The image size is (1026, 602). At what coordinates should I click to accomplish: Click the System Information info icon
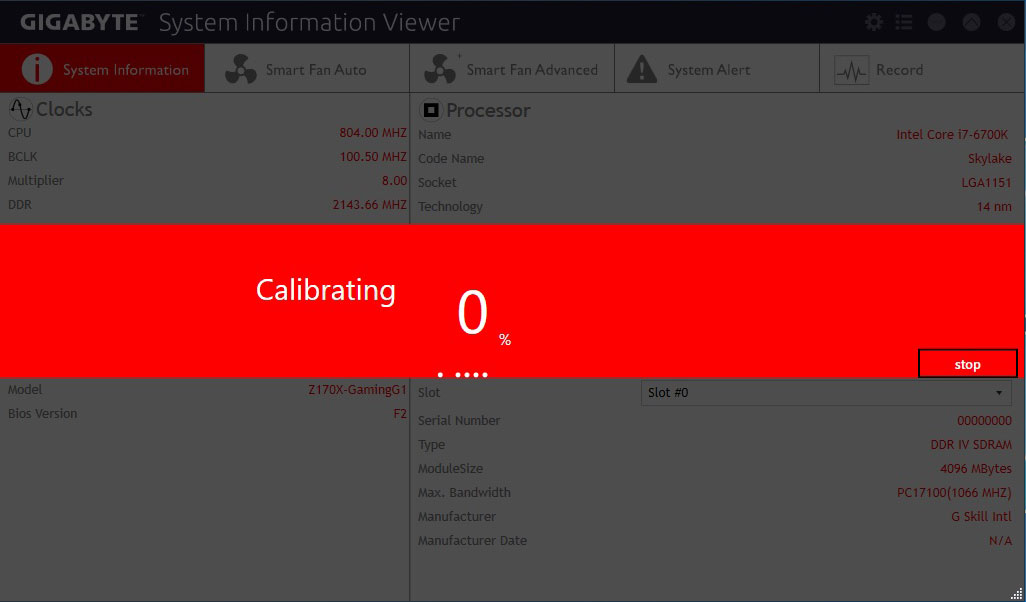click(x=37, y=69)
